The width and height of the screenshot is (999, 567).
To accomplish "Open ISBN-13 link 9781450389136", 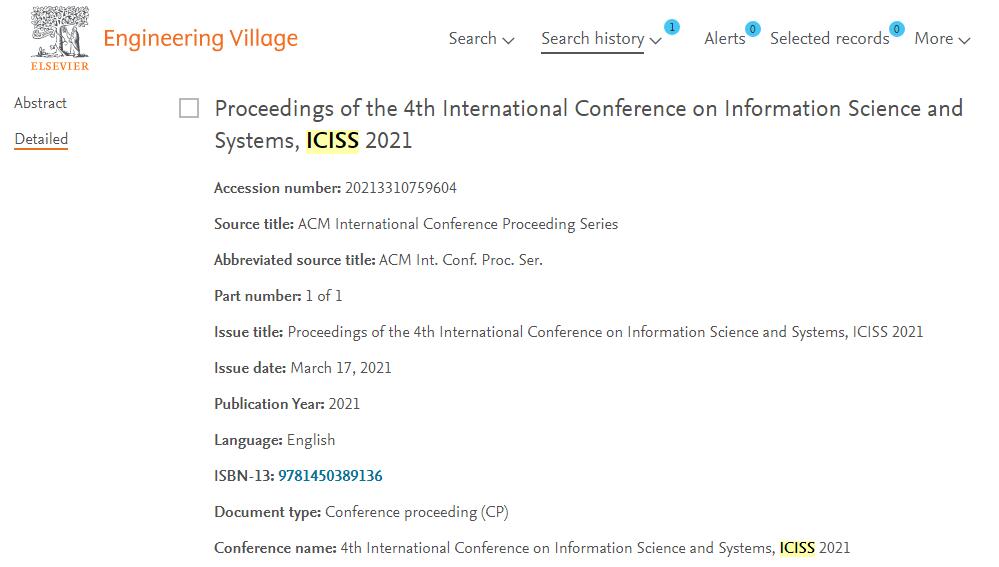I will 330,476.
